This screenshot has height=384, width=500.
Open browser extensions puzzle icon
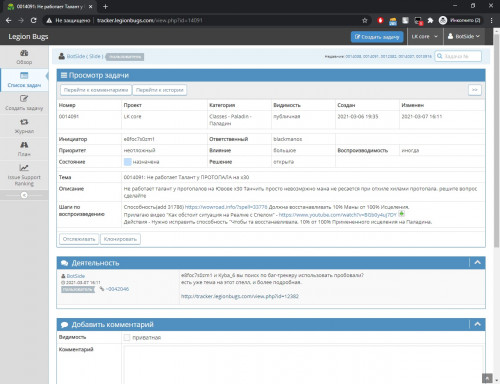[x=430, y=20]
